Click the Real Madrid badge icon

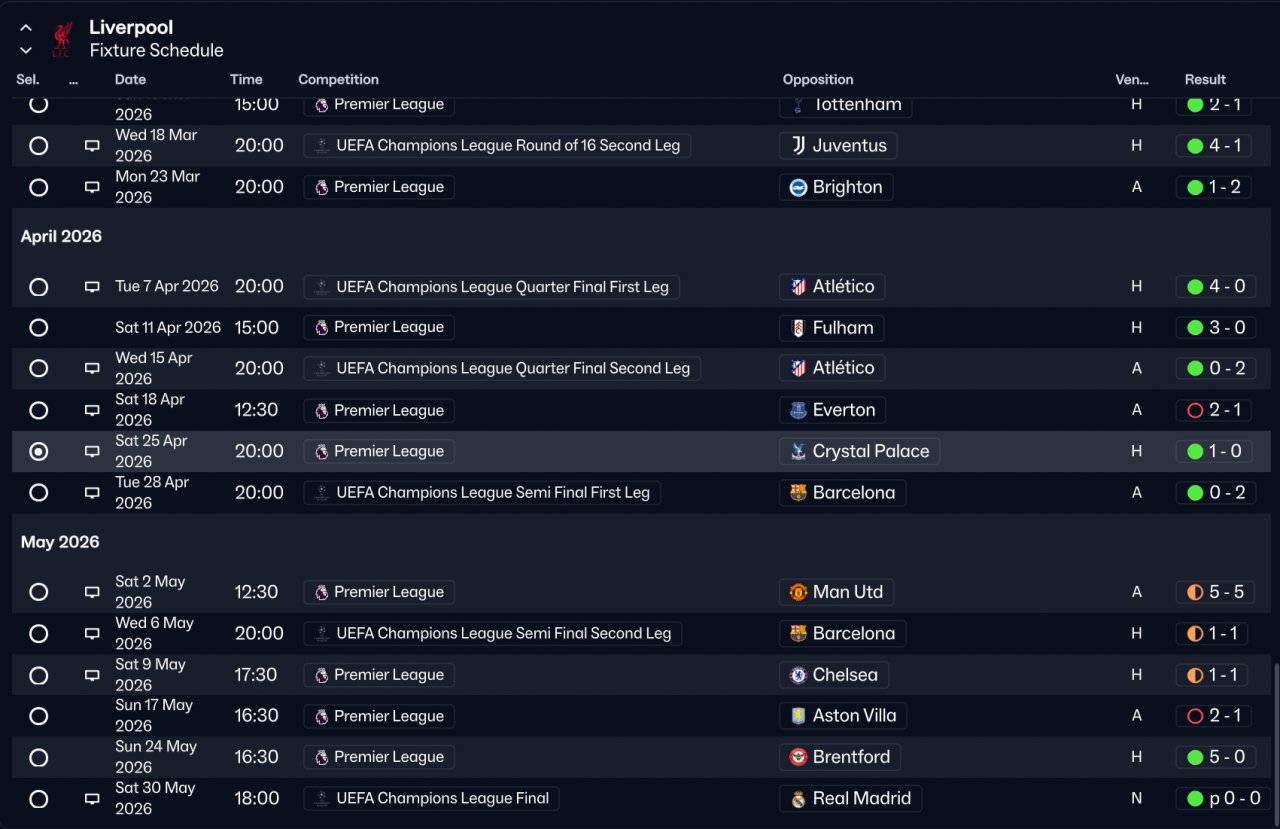(798, 799)
